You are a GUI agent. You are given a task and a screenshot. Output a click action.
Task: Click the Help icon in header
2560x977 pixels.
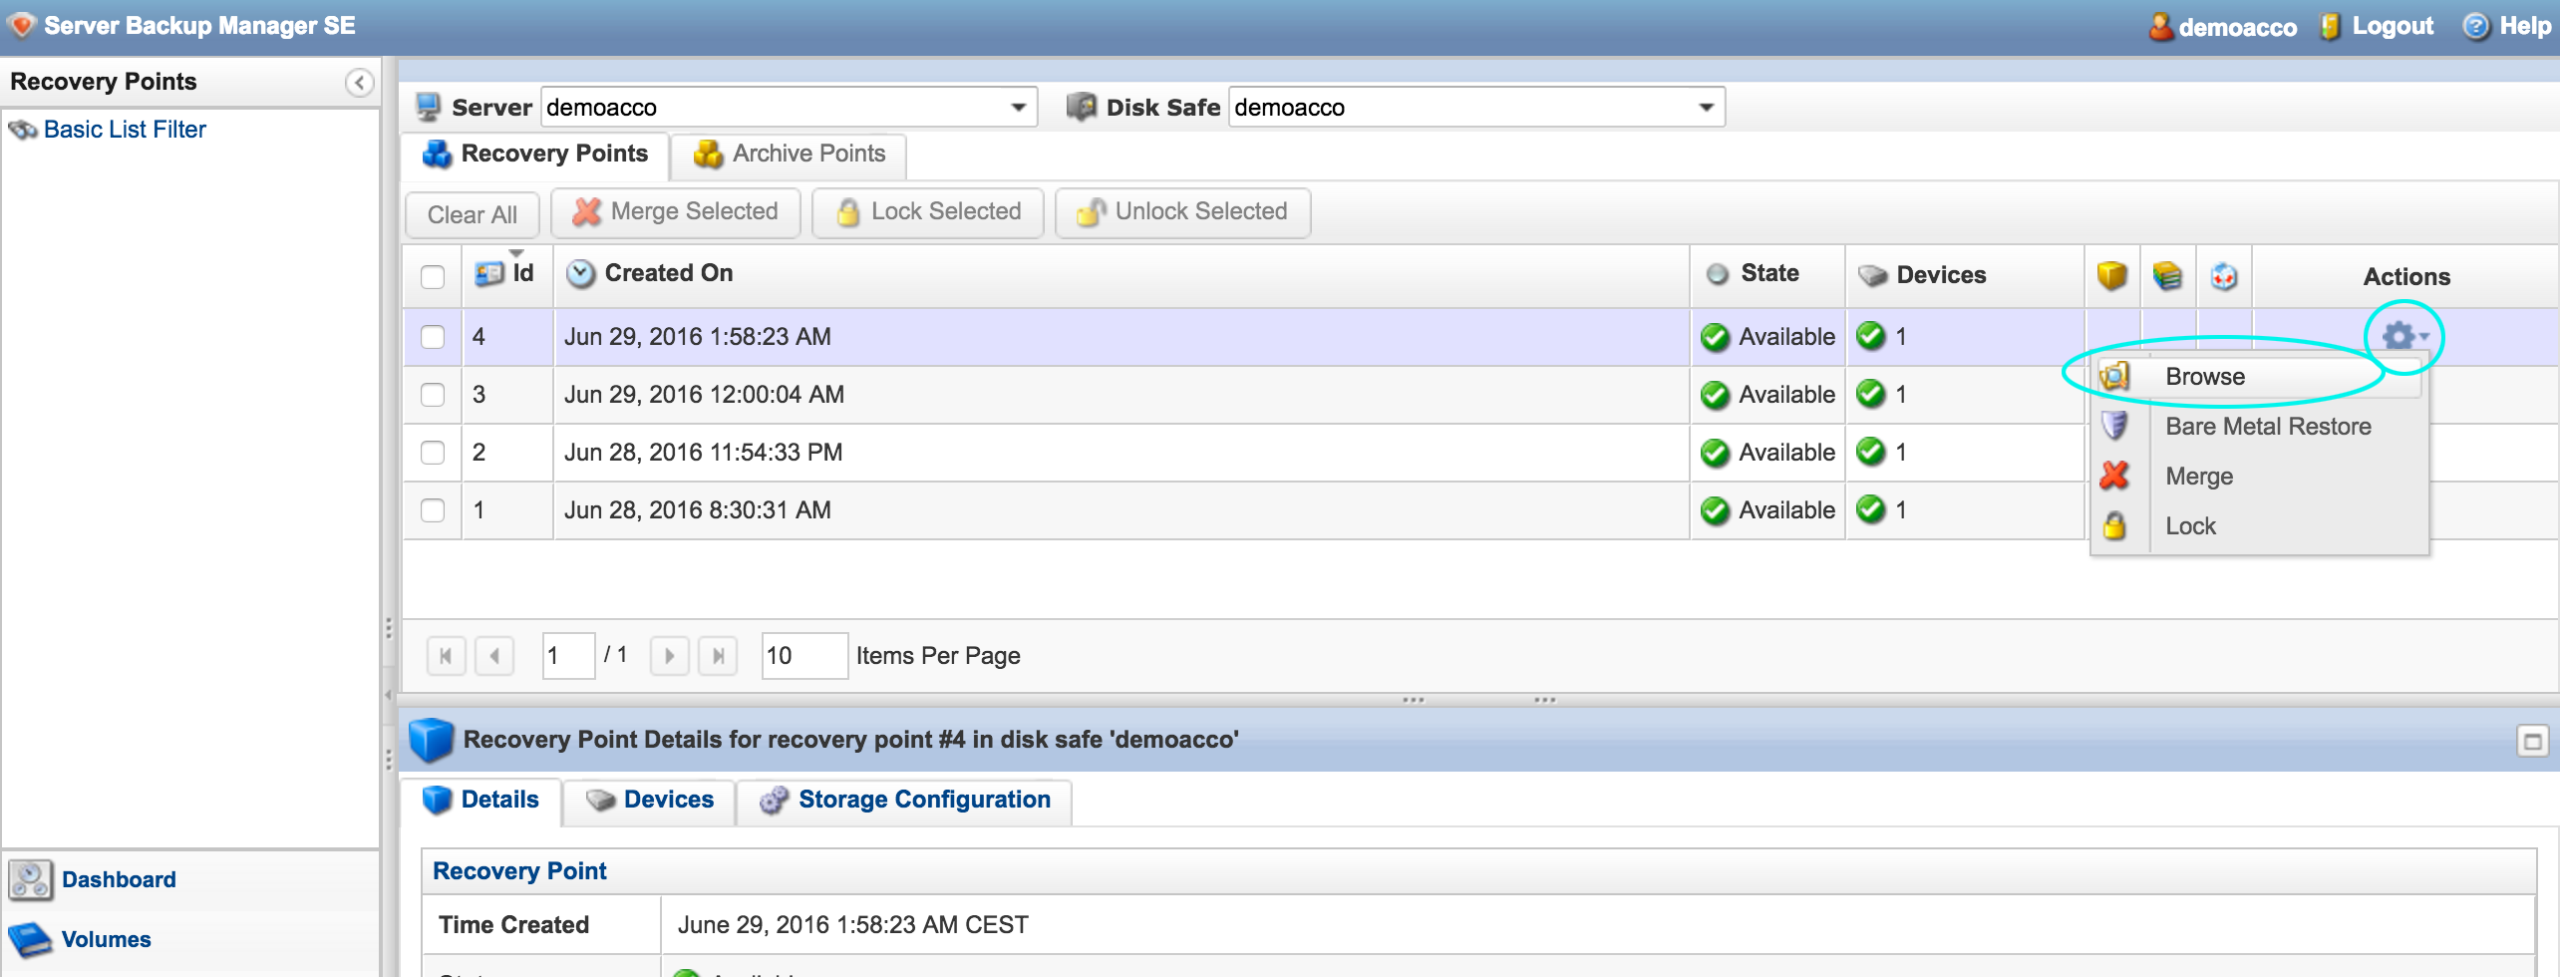tap(2475, 27)
